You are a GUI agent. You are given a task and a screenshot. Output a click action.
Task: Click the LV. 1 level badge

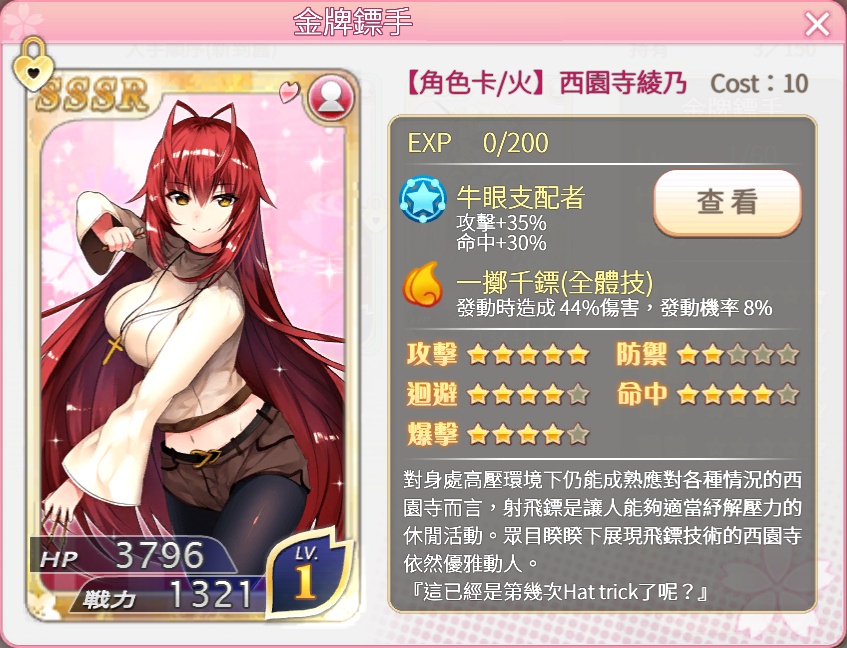(308, 572)
